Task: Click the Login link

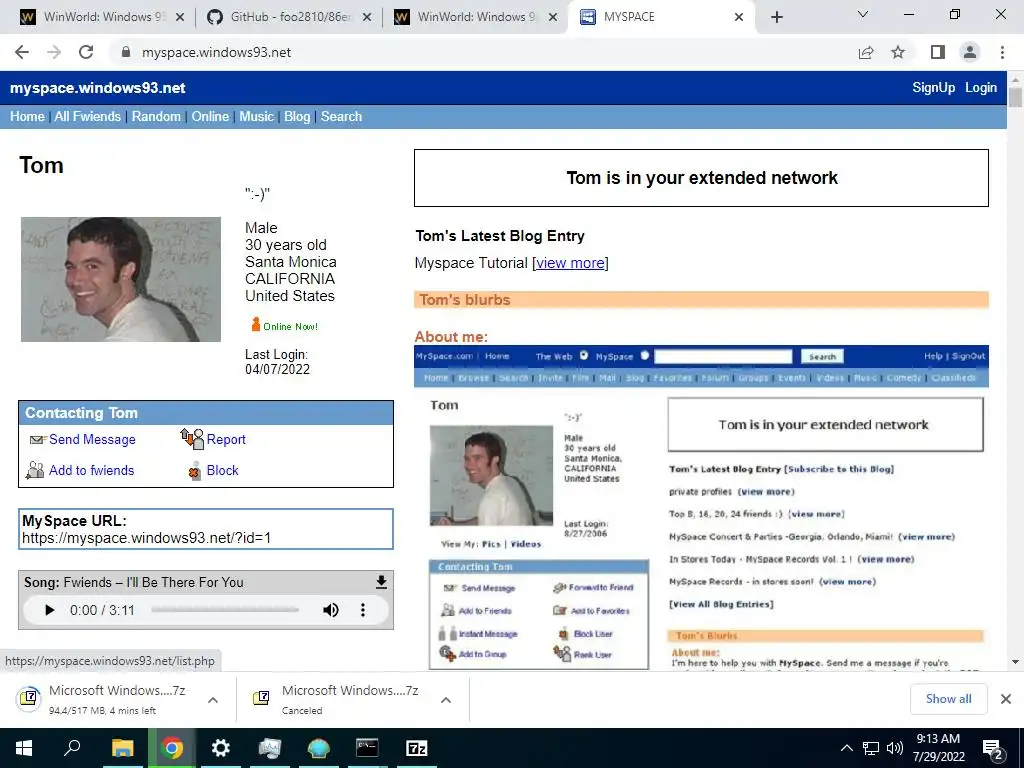Action: [981, 88]
